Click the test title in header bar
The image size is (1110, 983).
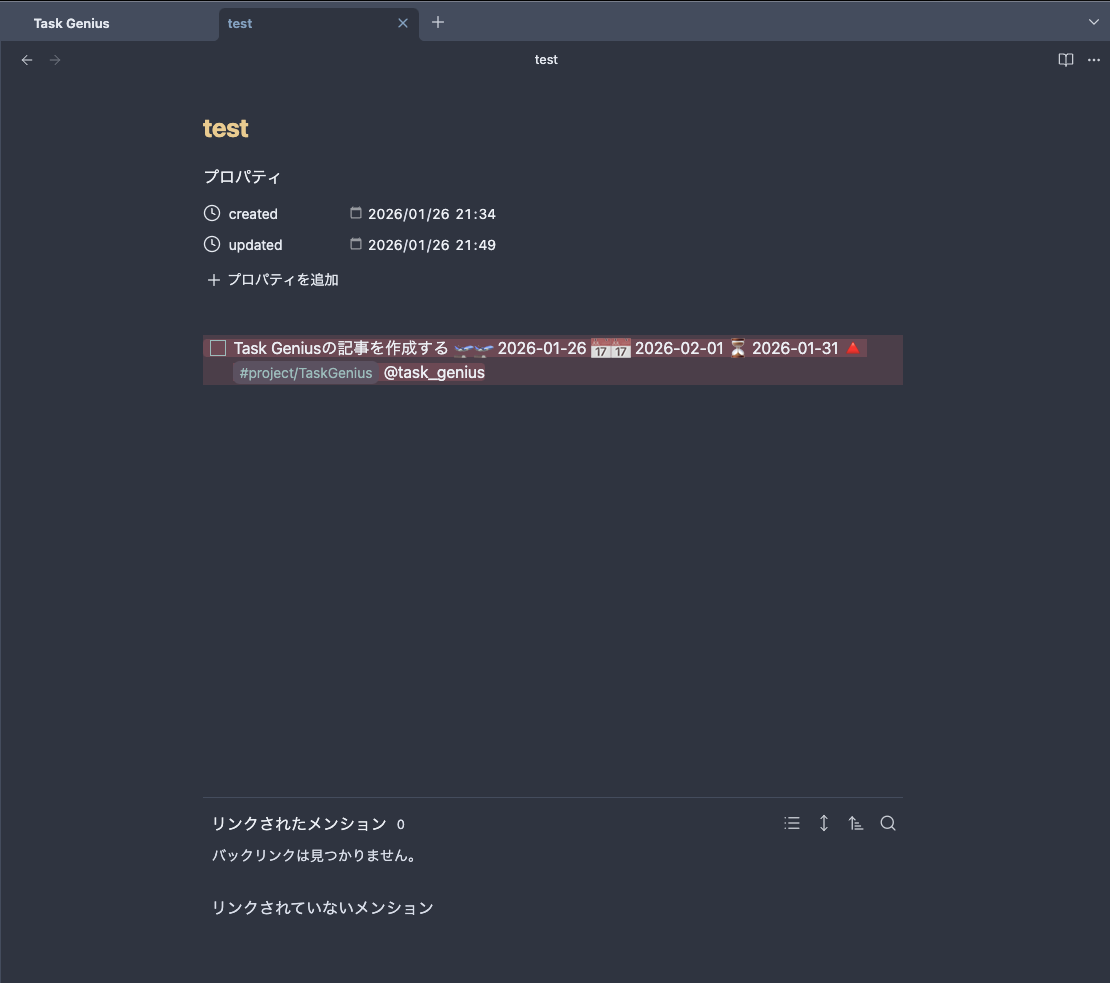(x=546, y=60)
